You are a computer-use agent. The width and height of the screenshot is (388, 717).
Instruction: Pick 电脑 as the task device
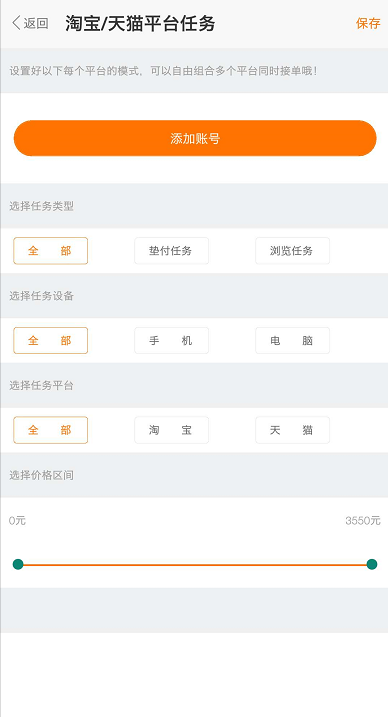292,341
